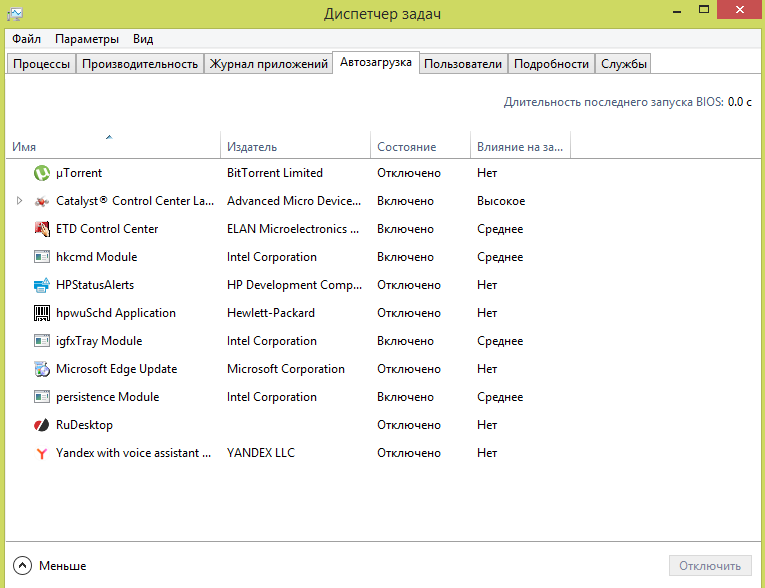Switch to the Журнал приложений tab
The image size is (765, 588).
pos(268,64)
